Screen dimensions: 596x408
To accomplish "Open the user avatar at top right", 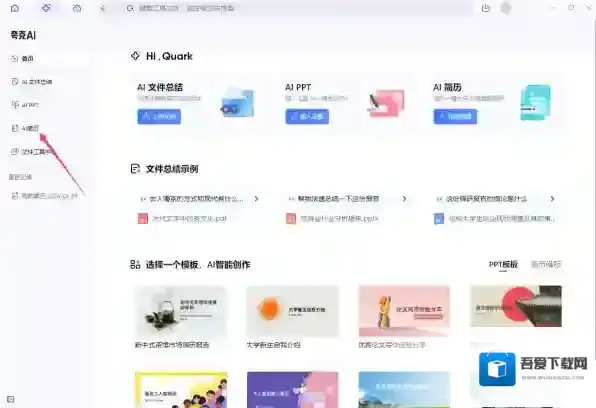I will 506,8.
